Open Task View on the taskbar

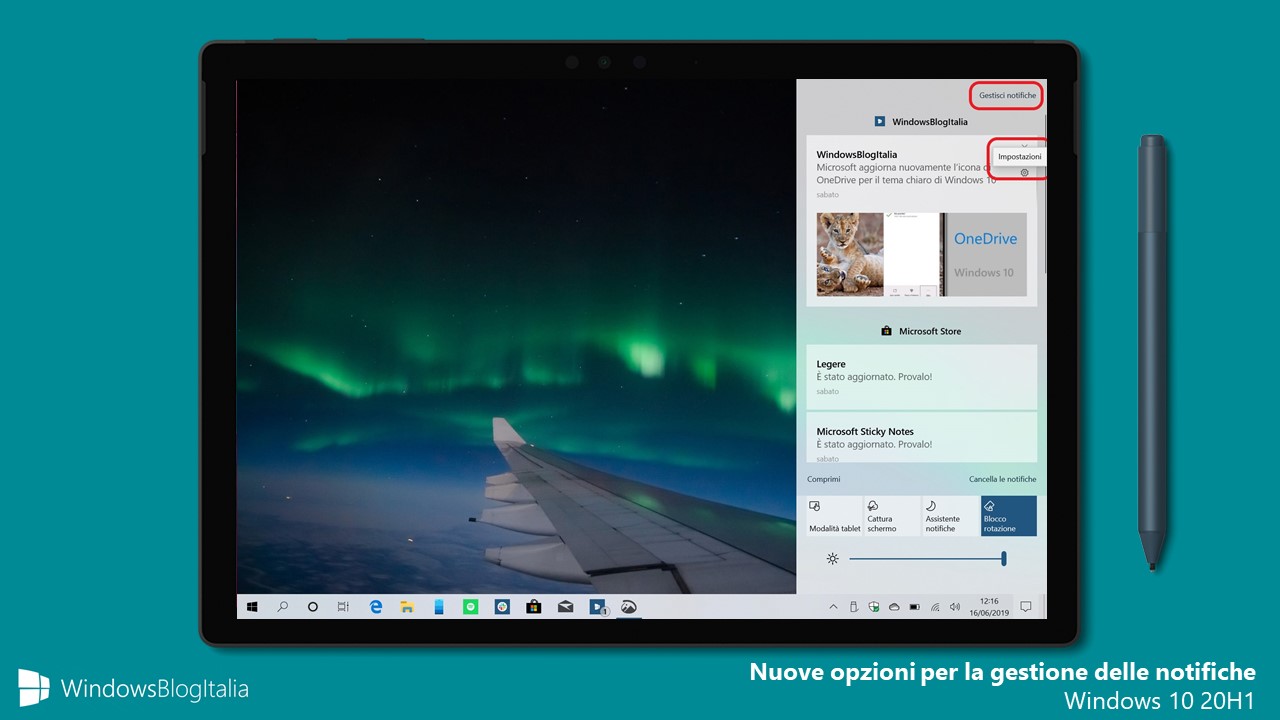coord(343,606)
